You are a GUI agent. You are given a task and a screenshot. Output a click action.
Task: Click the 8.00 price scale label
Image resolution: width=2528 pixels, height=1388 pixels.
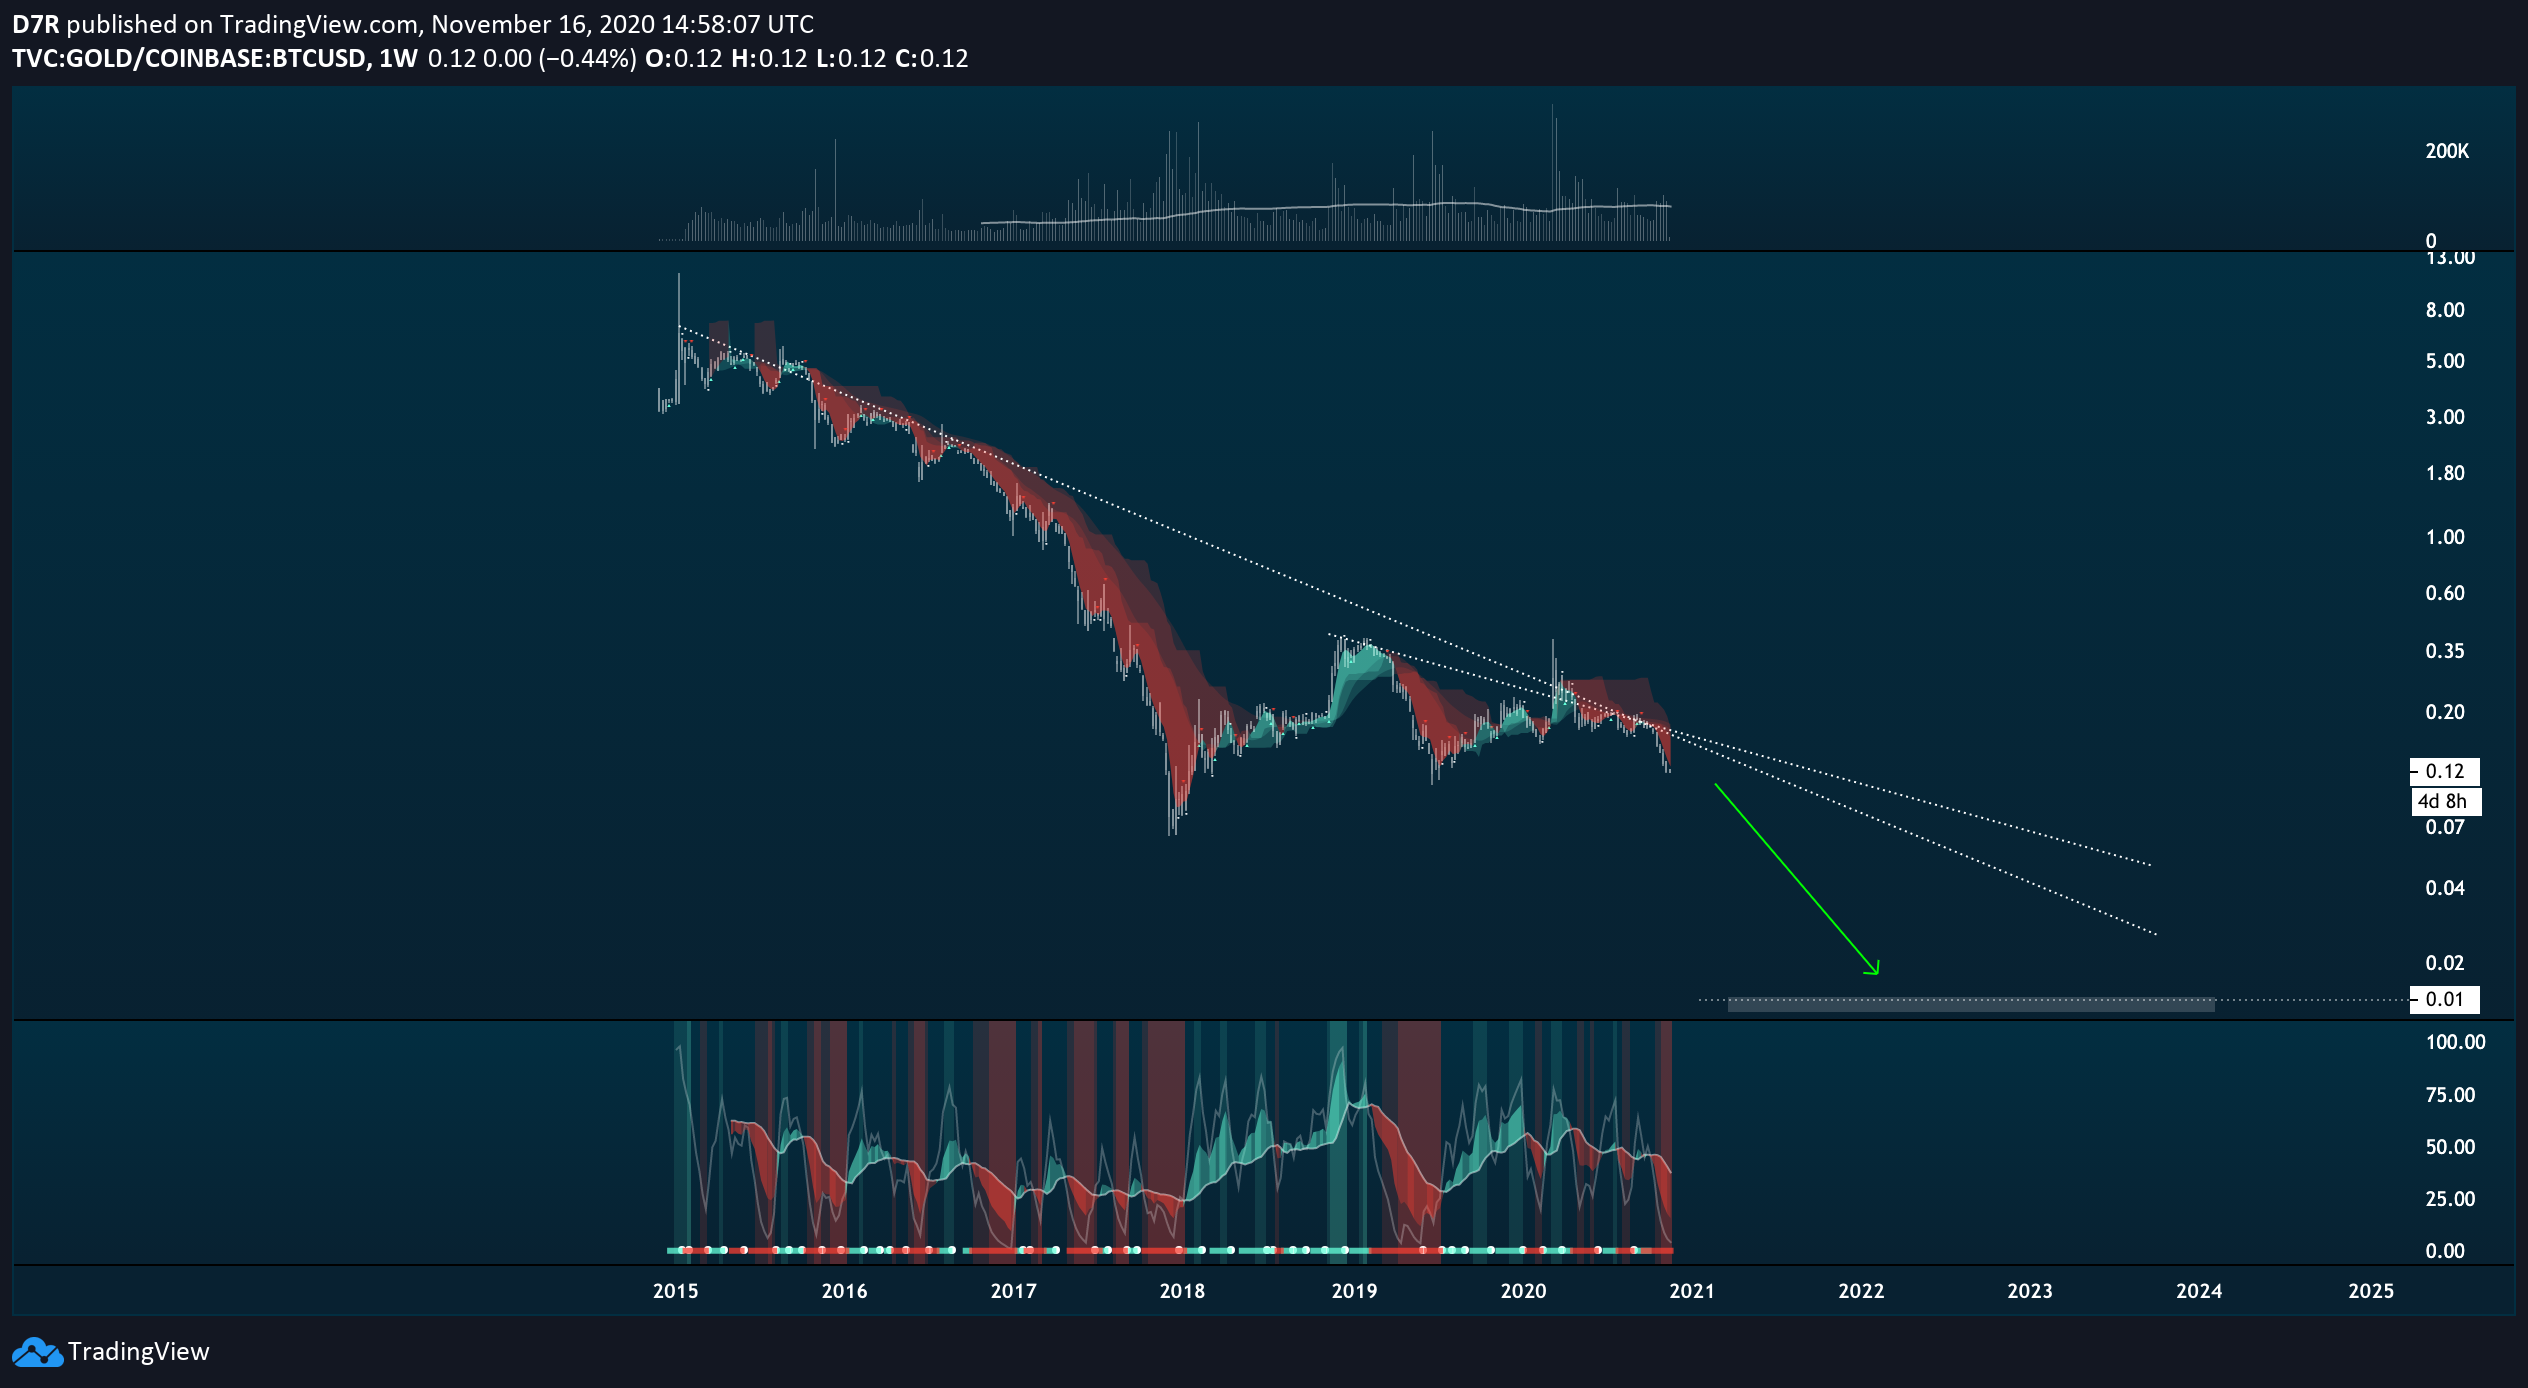(2445, 310)
